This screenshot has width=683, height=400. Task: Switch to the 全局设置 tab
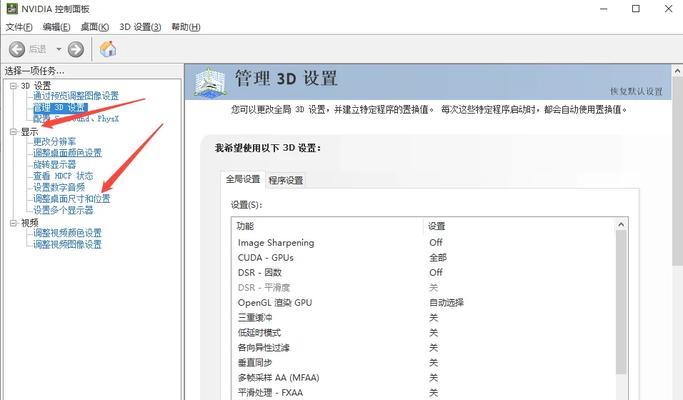click(x=243, y=179)
